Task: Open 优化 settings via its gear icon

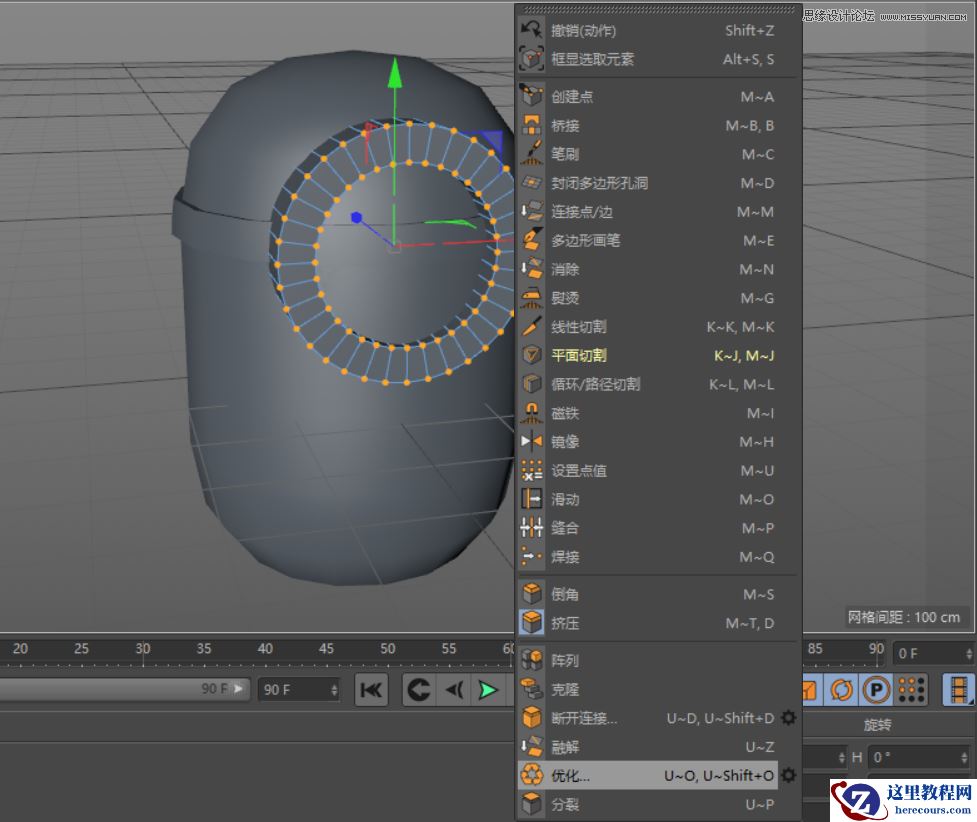Action: 788,775
